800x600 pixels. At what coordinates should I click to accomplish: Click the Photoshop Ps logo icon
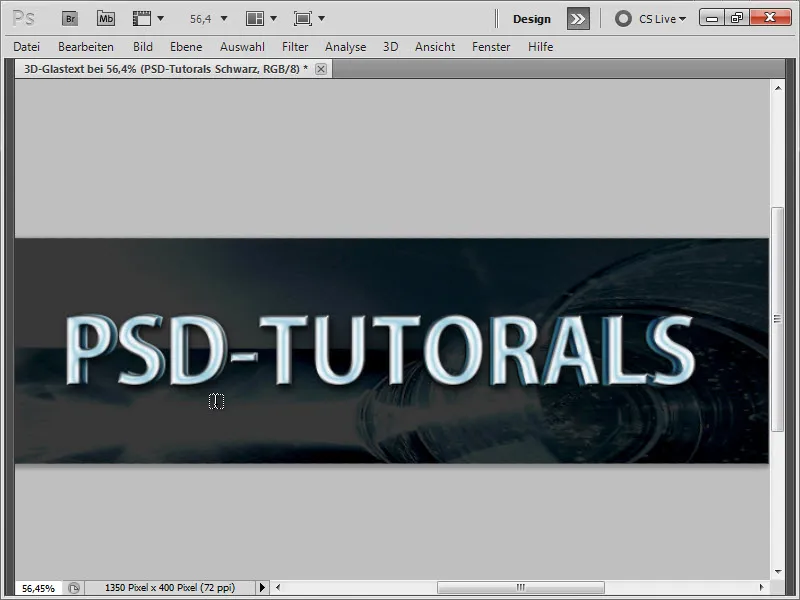point(24,19)
